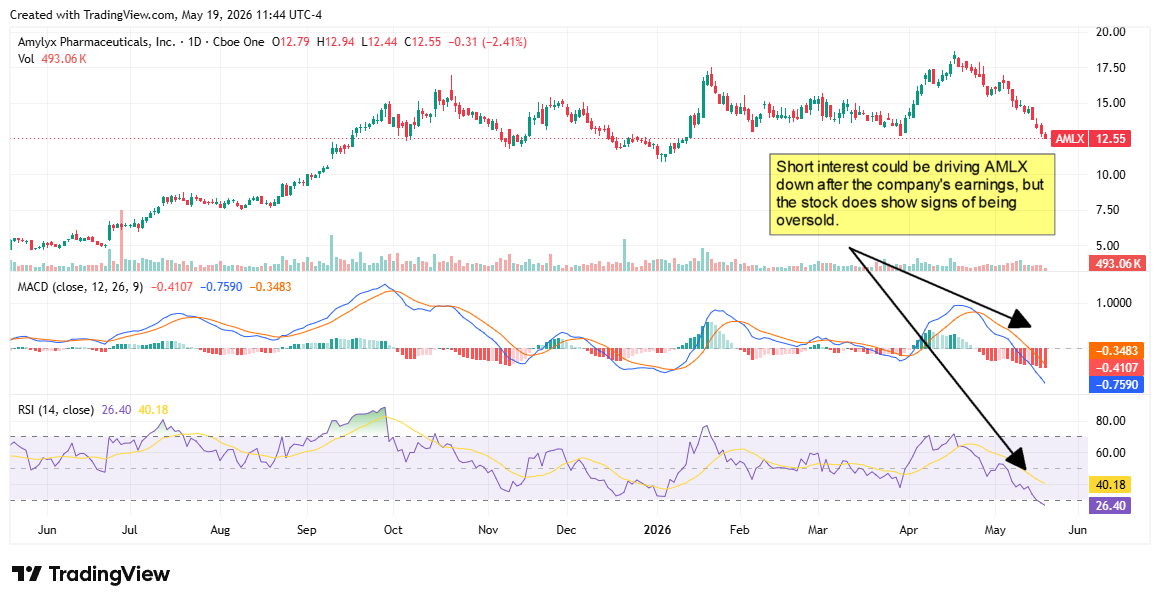Select RSI average value 40.18 in legend
The height and width of the screenshot is (604, 1160).
point(153,410)
